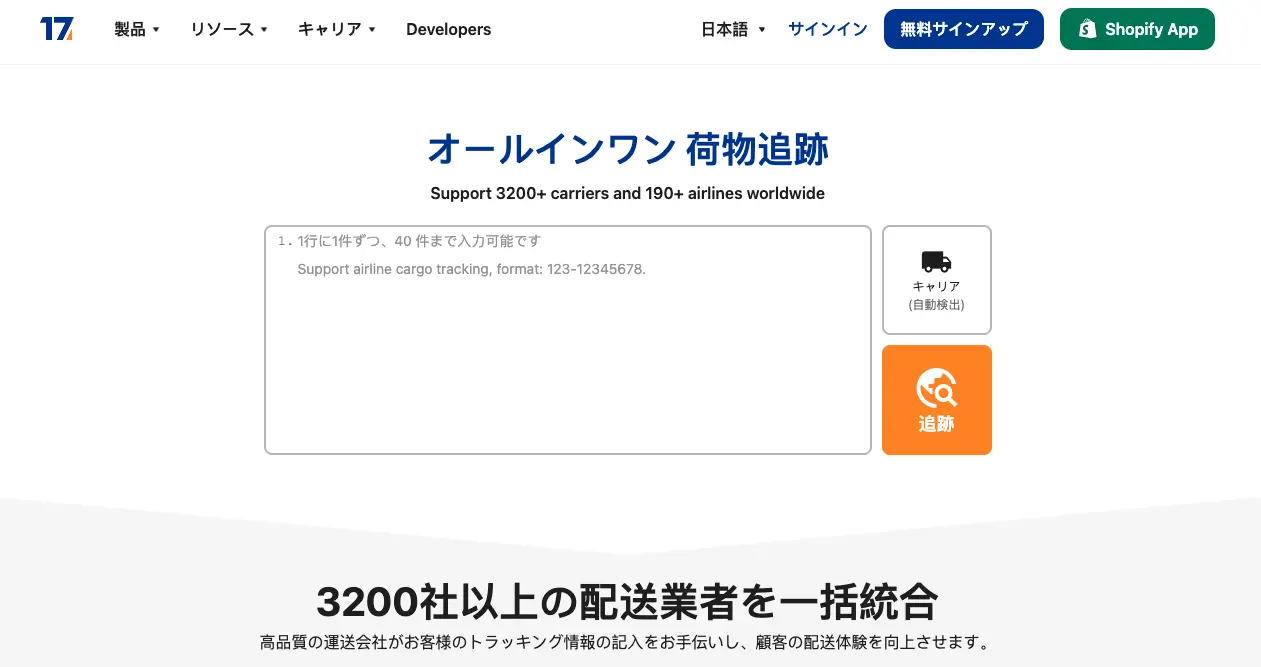Focus the tracking number text area
The width and height of the screenshot is (1261, 667).
coord(567,360)
